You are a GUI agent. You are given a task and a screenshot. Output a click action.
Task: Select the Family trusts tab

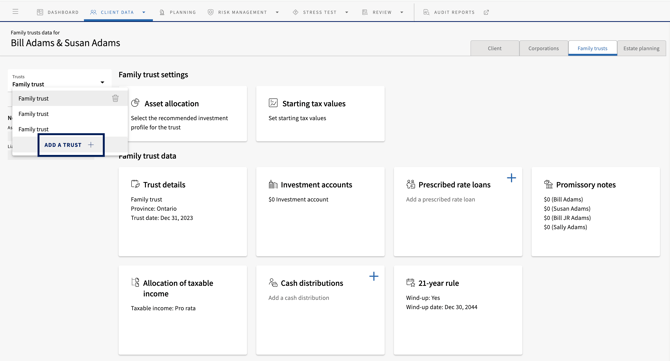pos(593,48)
